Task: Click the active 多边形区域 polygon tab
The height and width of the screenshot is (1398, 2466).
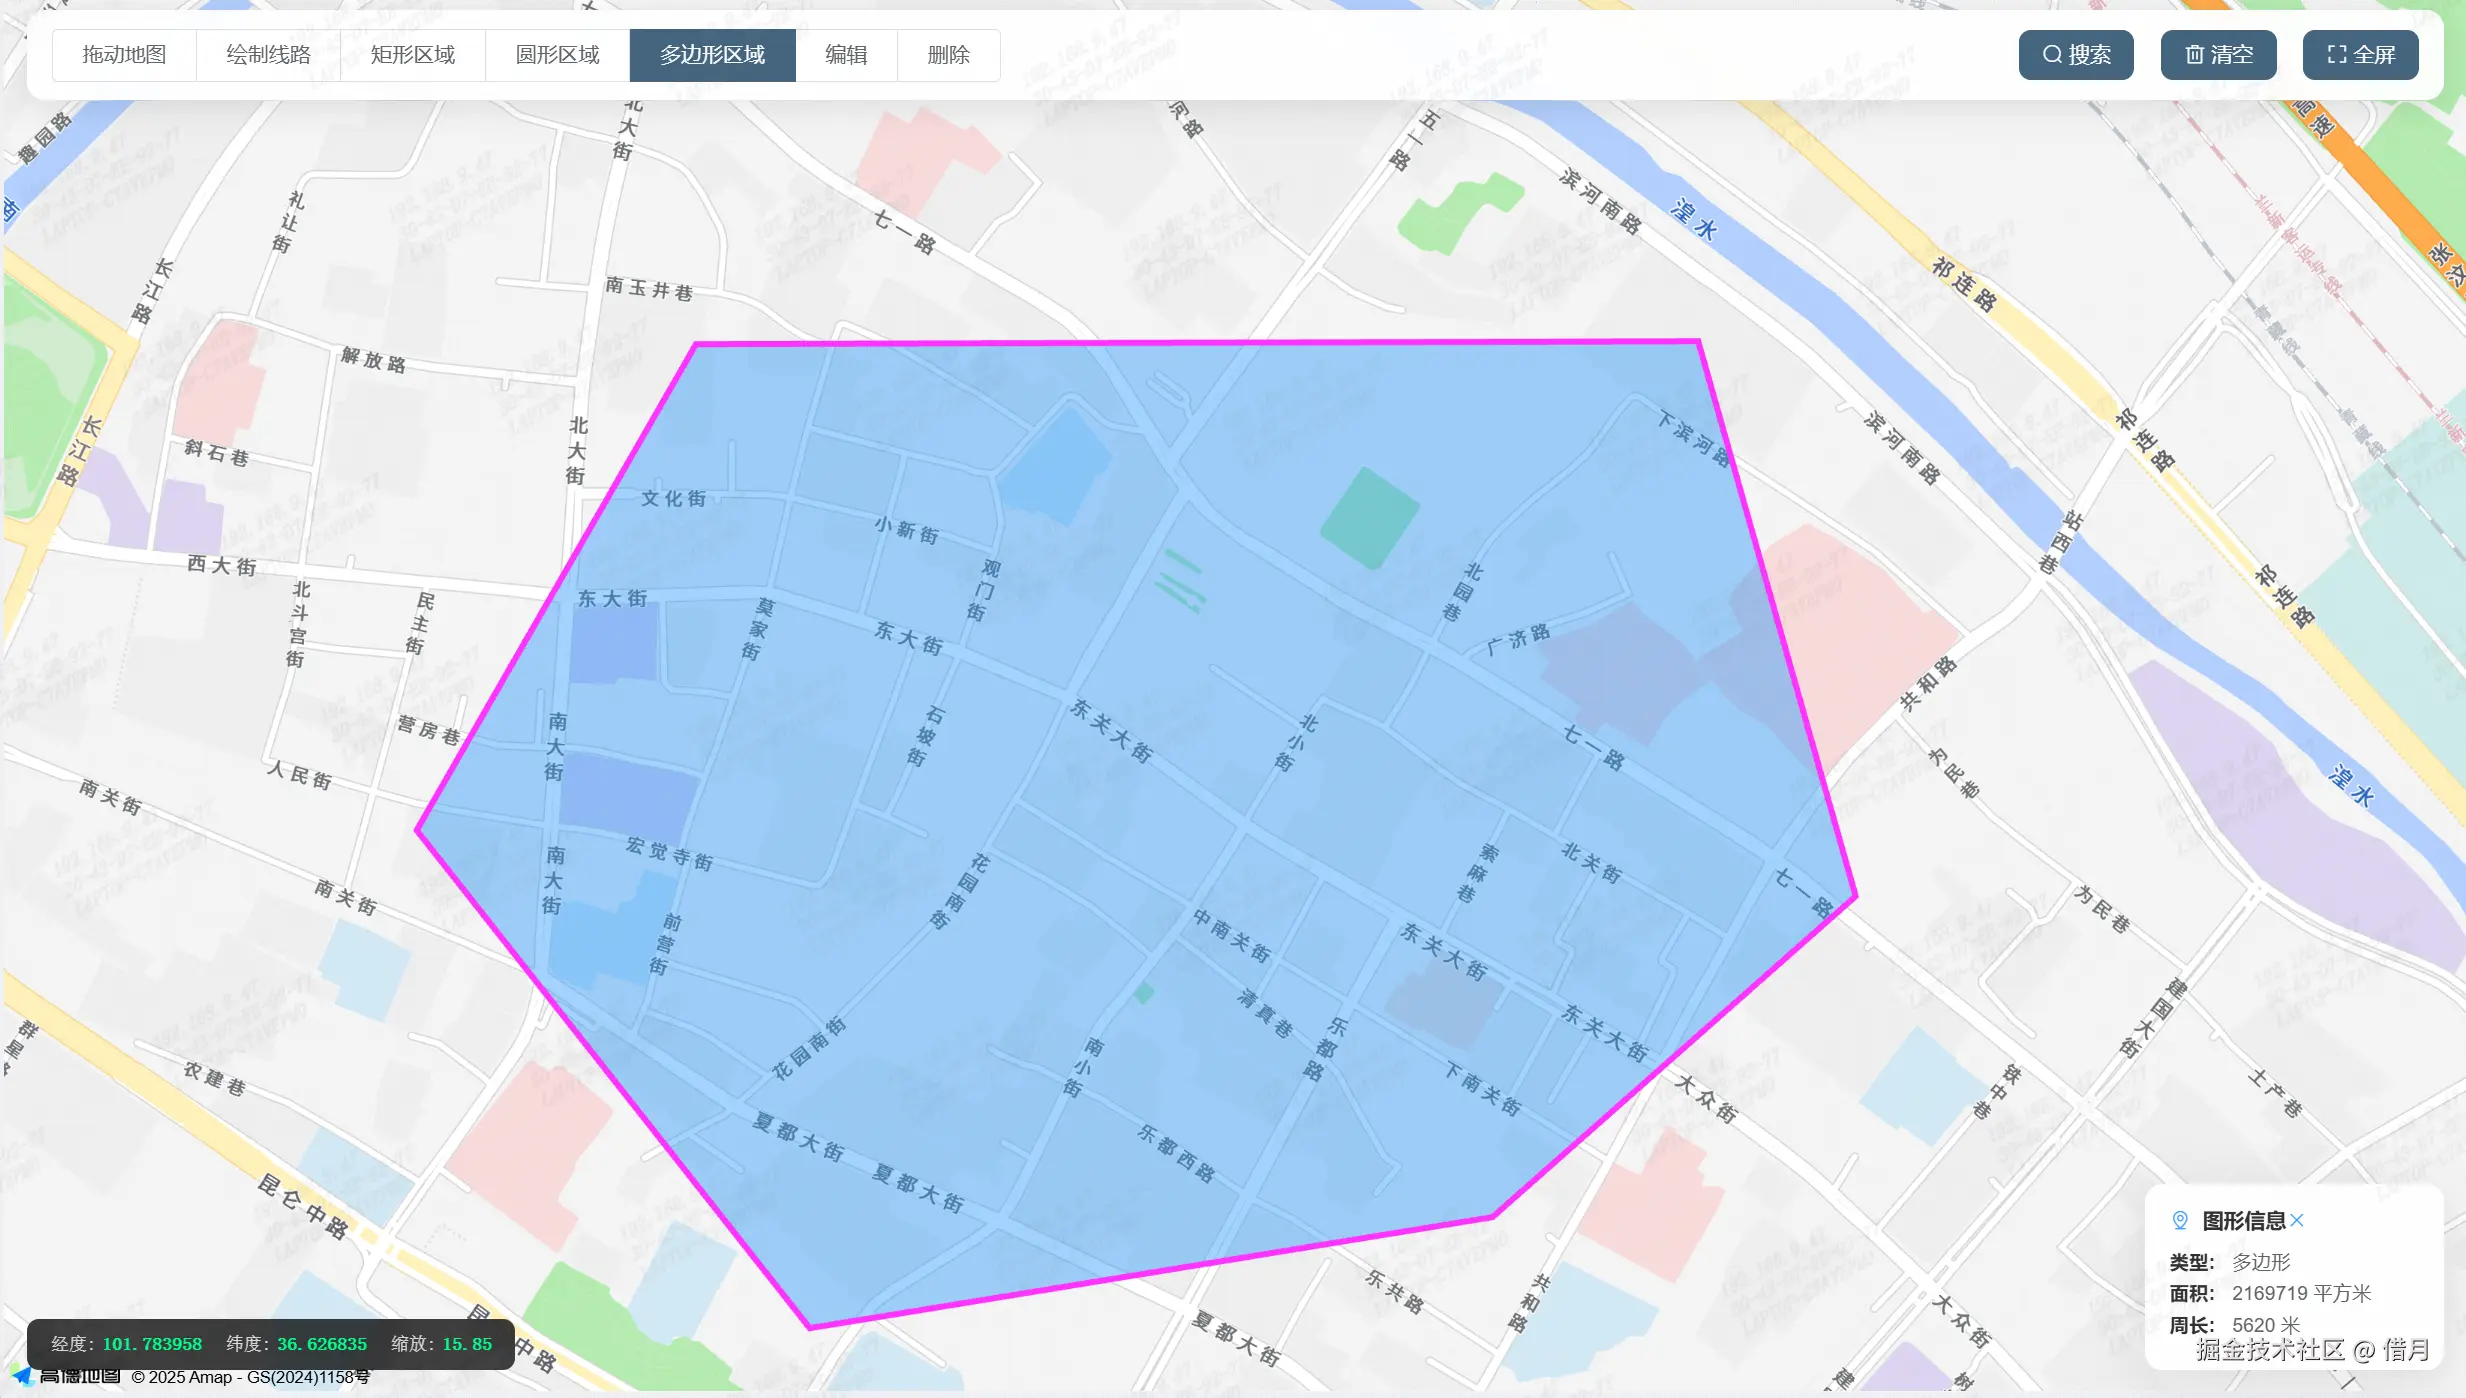Action: 712,55
